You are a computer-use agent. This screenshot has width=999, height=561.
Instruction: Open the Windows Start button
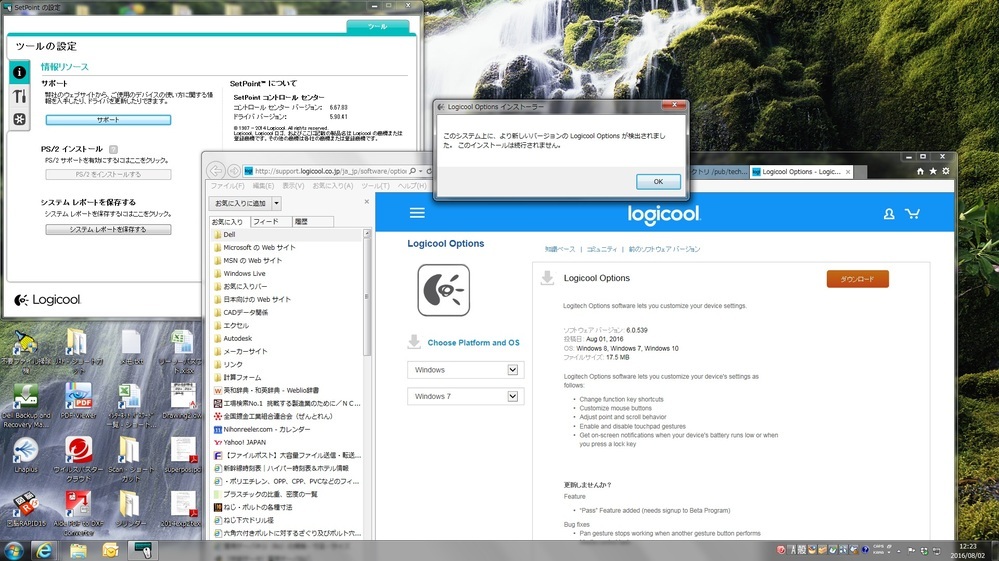tap(13, 550)
